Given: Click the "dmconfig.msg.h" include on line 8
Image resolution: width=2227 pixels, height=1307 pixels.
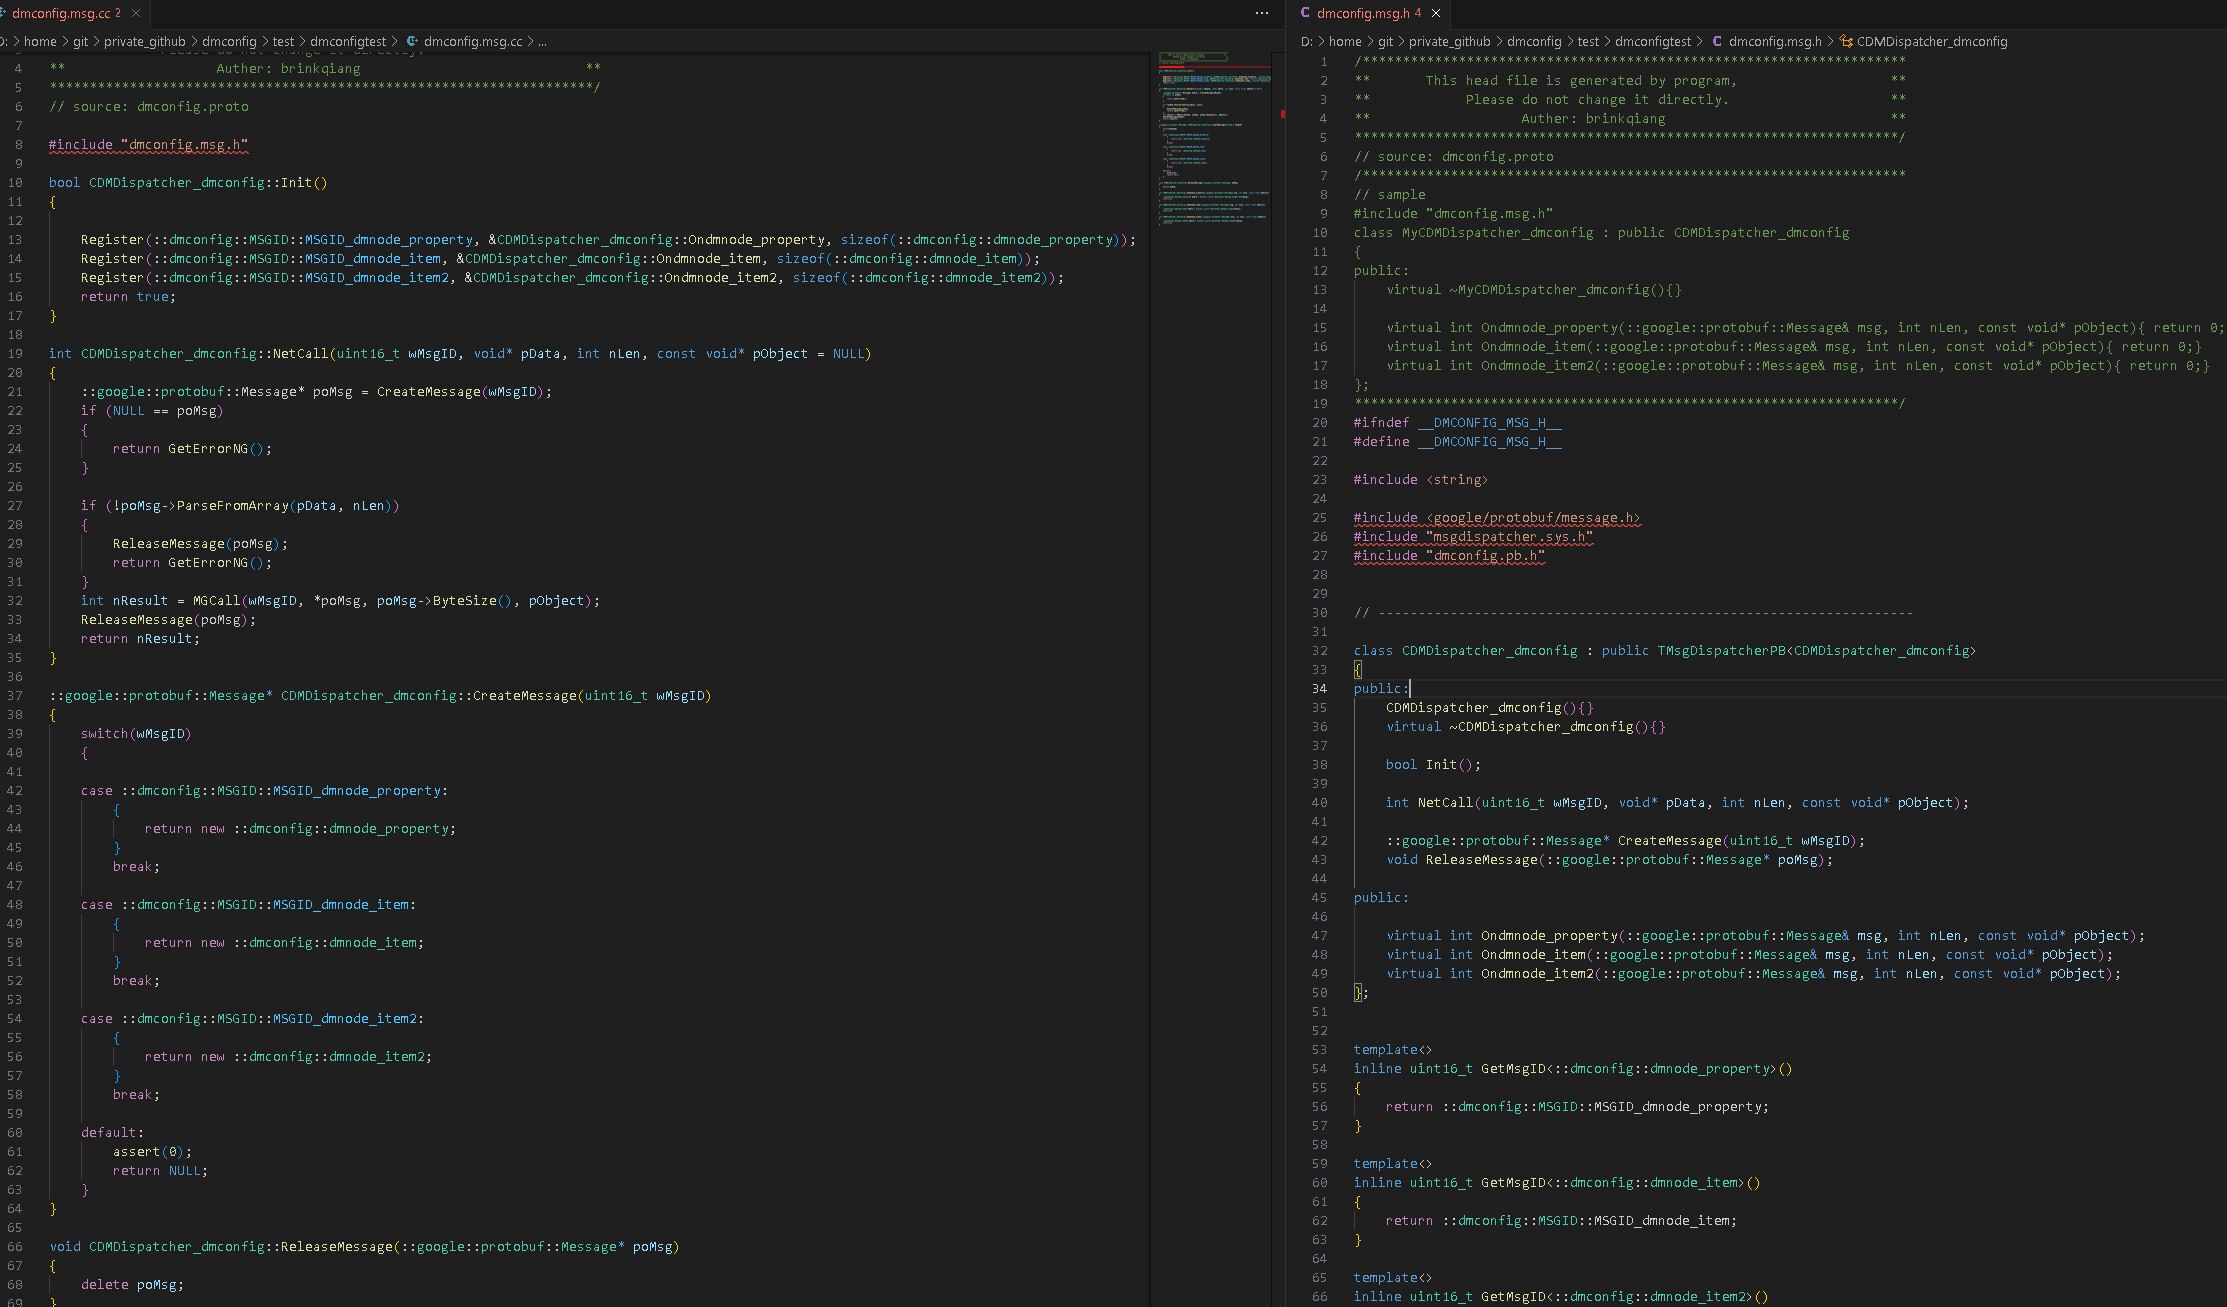Looking at the screenshot, I should click(x=184, y=145).
